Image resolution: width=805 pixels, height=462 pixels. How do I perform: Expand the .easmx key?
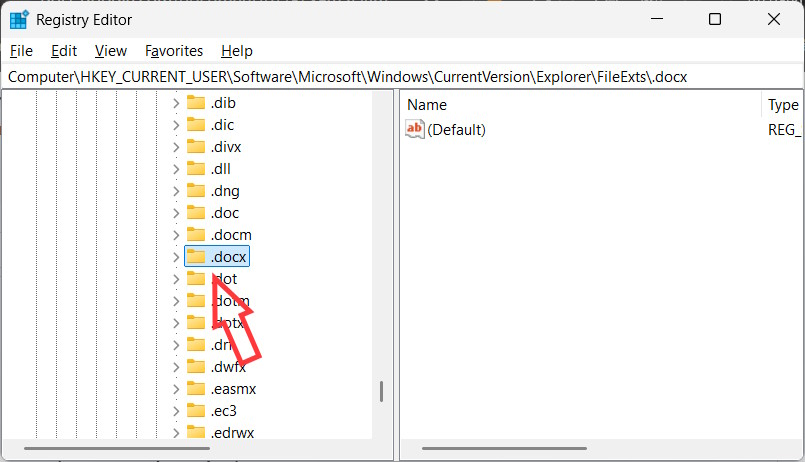click(176, 390)
